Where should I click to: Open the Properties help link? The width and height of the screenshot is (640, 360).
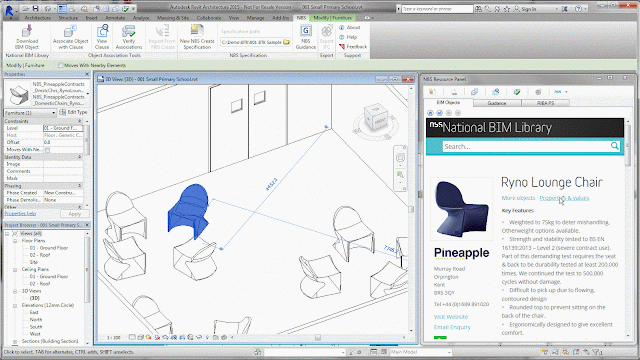20,213
